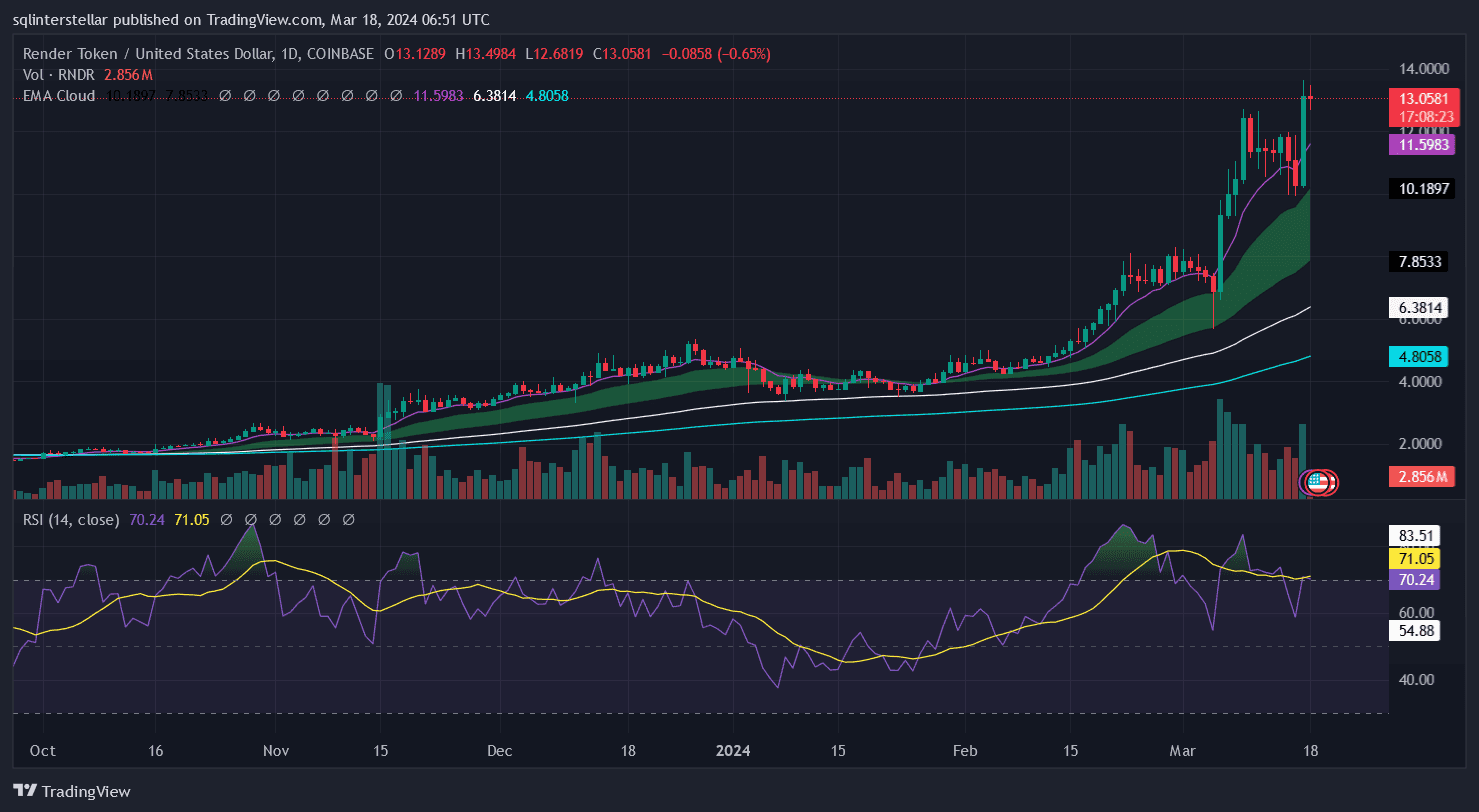Click the EMA Cloud indicator legend name
Image resolution: width=1479 pixels, height=812 pixels.
(x=59, y=96)
